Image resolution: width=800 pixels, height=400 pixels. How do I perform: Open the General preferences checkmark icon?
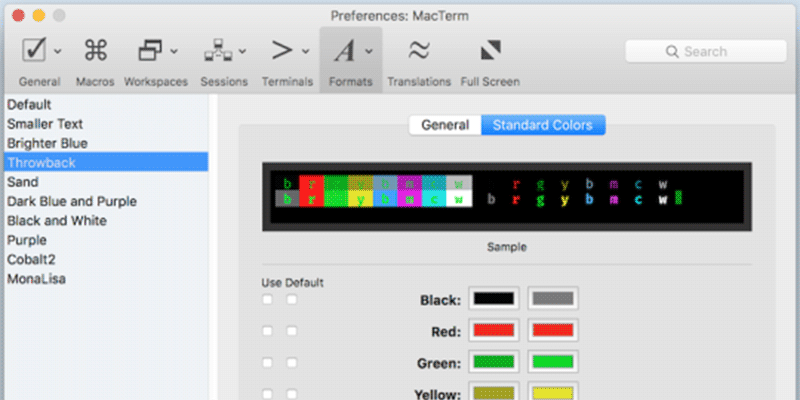pyautogui.click(x=34, y=51)
